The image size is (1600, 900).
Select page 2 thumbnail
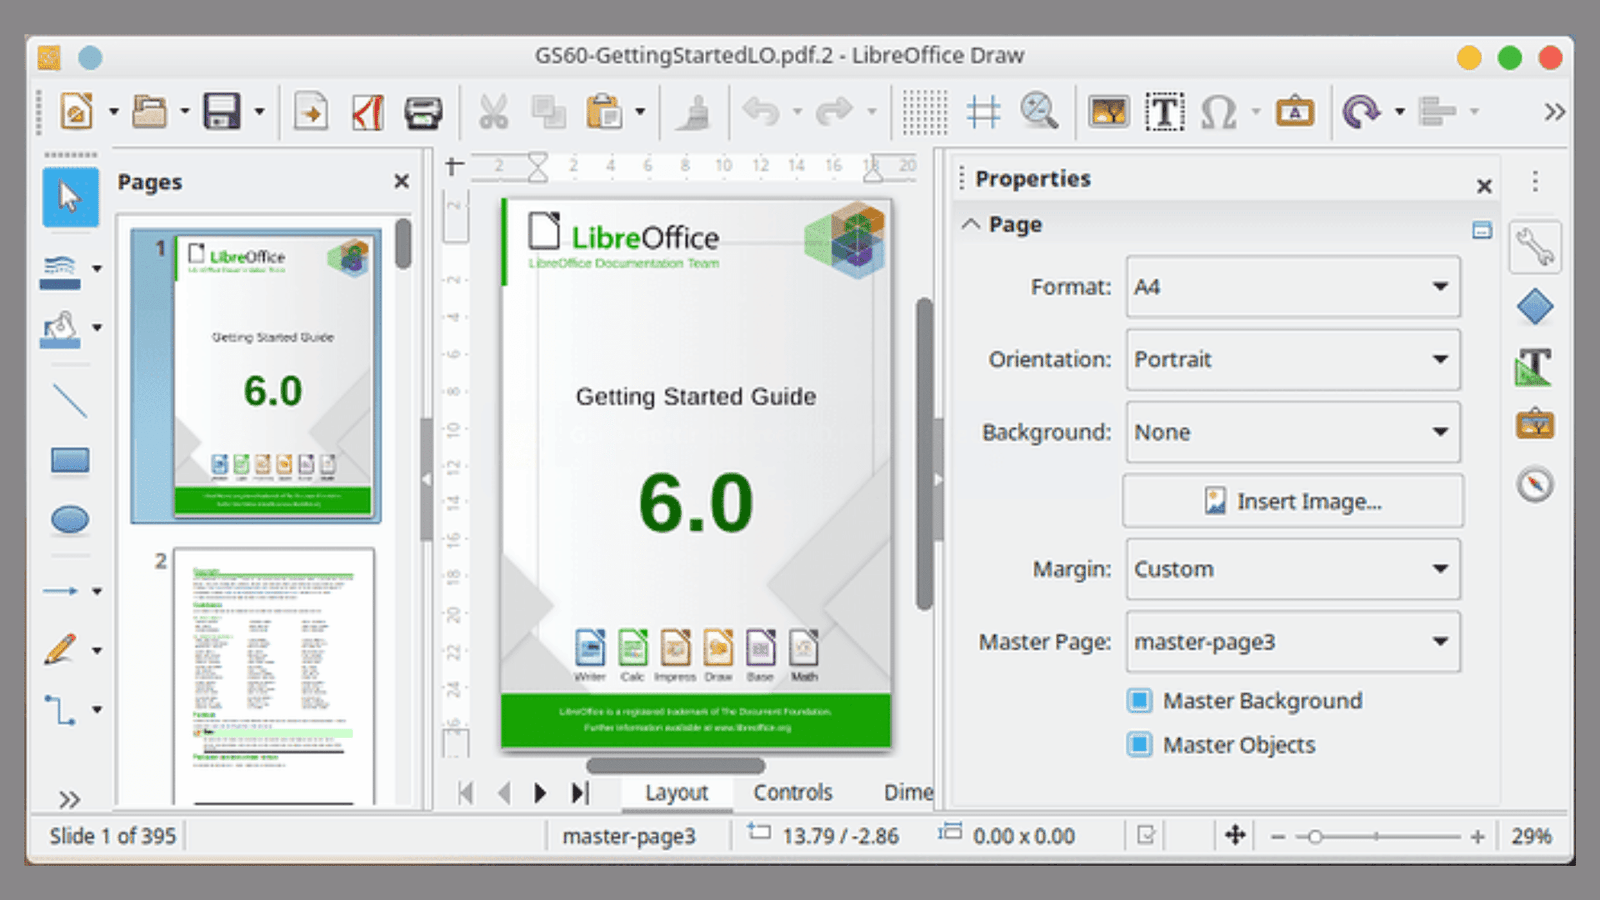[x=273, y=676]
